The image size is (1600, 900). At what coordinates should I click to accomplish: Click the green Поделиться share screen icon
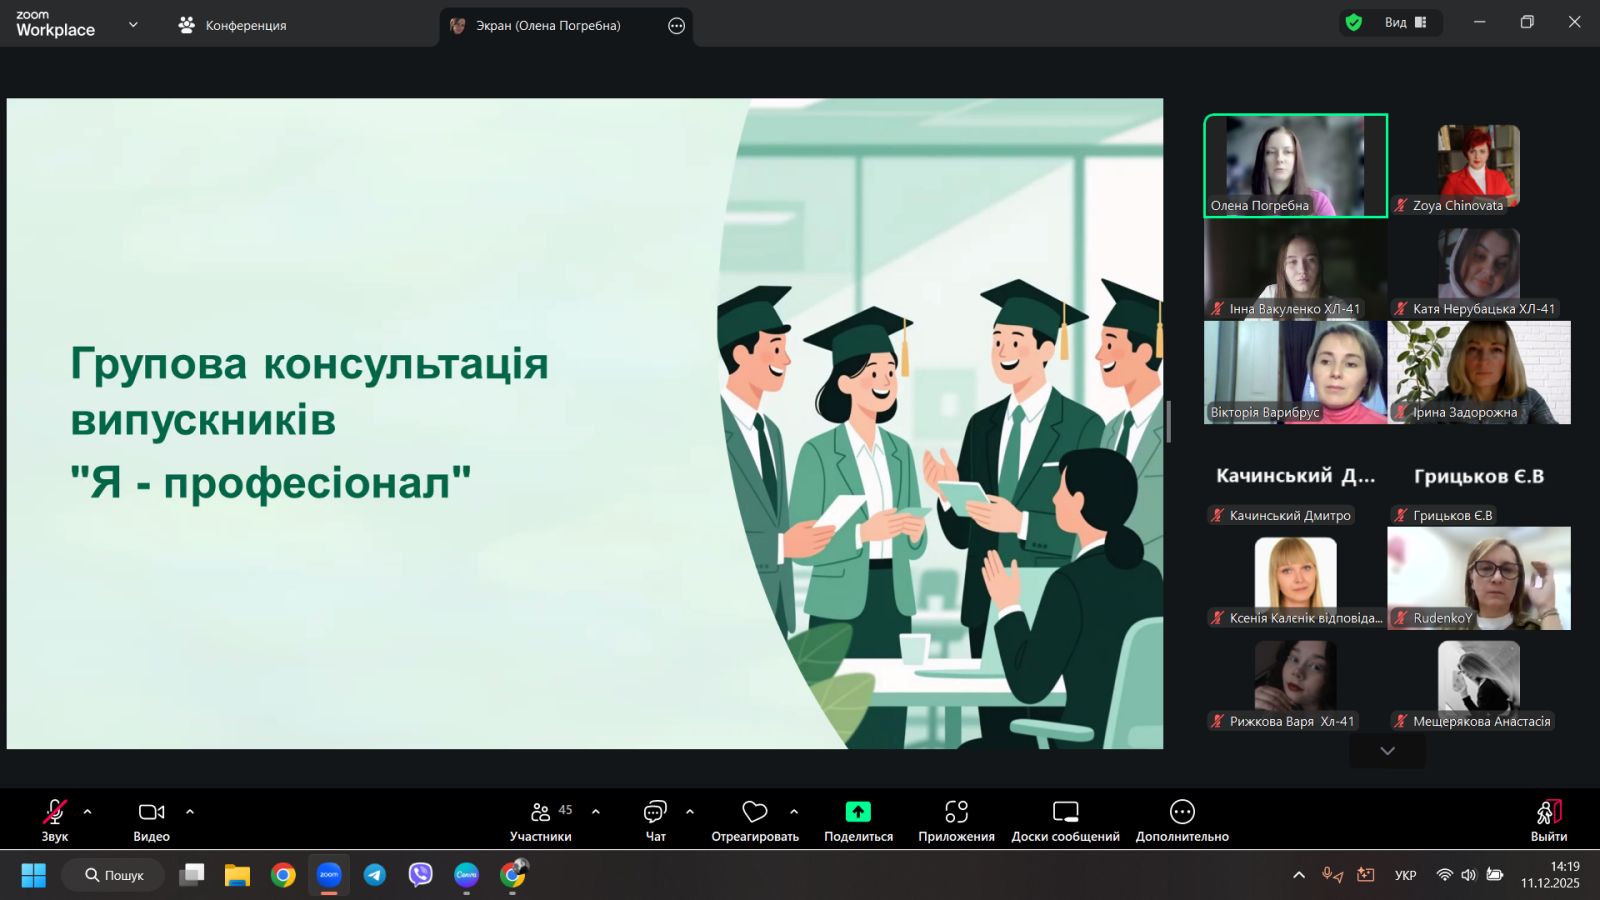pyautogui.click(x=858, y=812)
